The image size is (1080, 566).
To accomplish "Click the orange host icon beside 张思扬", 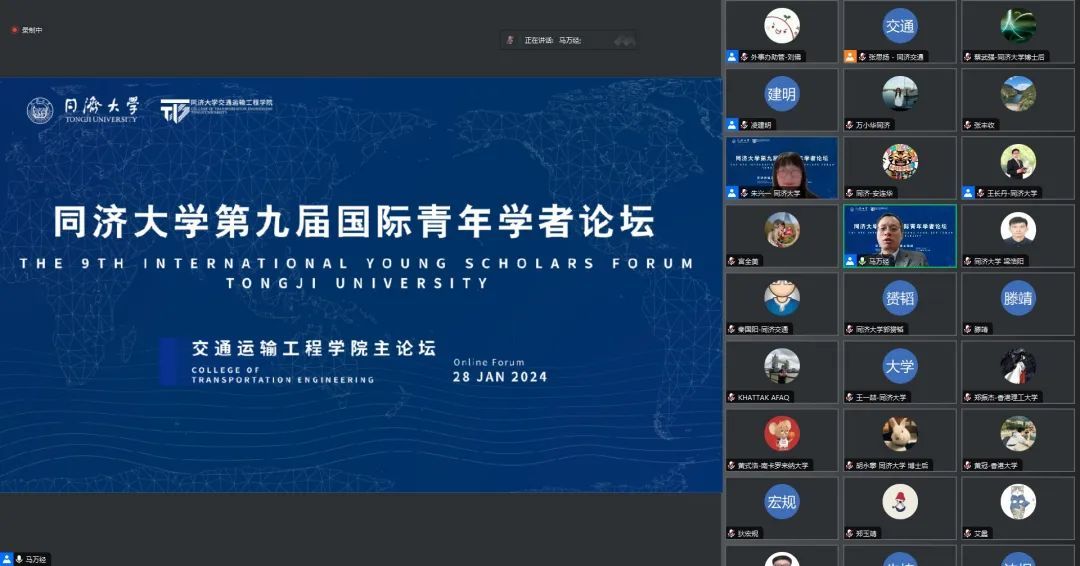I will click(850, 57).
